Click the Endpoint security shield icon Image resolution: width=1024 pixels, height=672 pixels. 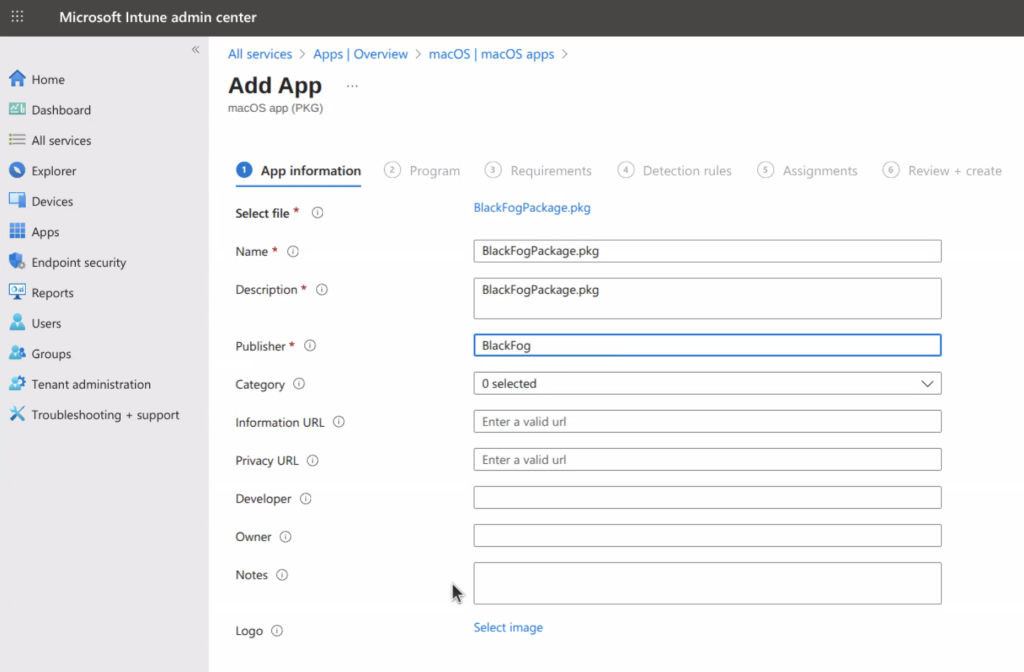tap(18, 262)
